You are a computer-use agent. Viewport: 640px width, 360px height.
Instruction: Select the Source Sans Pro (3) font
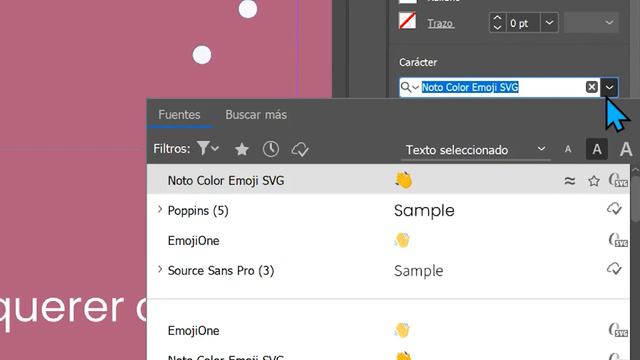point(221,271)
